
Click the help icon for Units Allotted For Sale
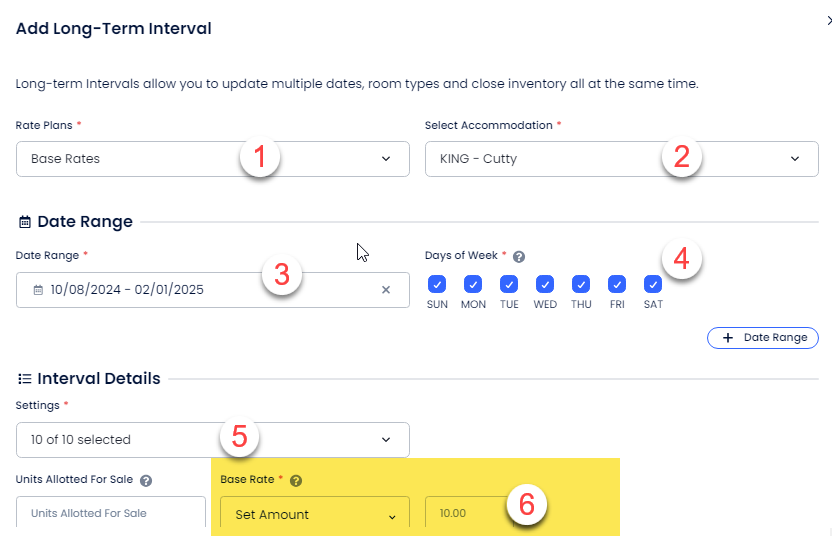coord(146,480)
